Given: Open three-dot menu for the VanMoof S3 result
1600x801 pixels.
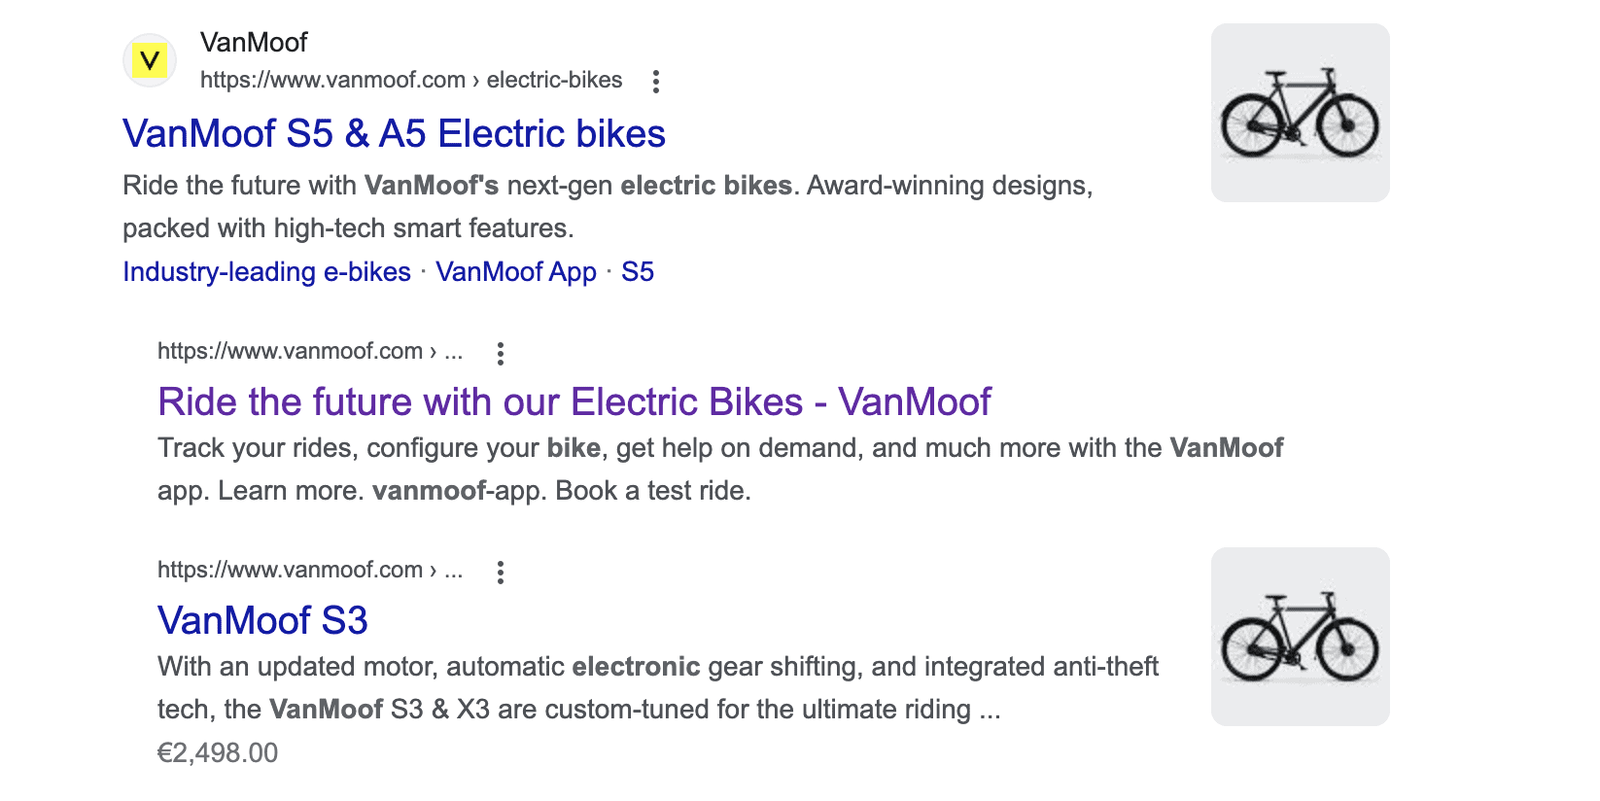Looking at the screenshot, I should (x=501, y=572).
